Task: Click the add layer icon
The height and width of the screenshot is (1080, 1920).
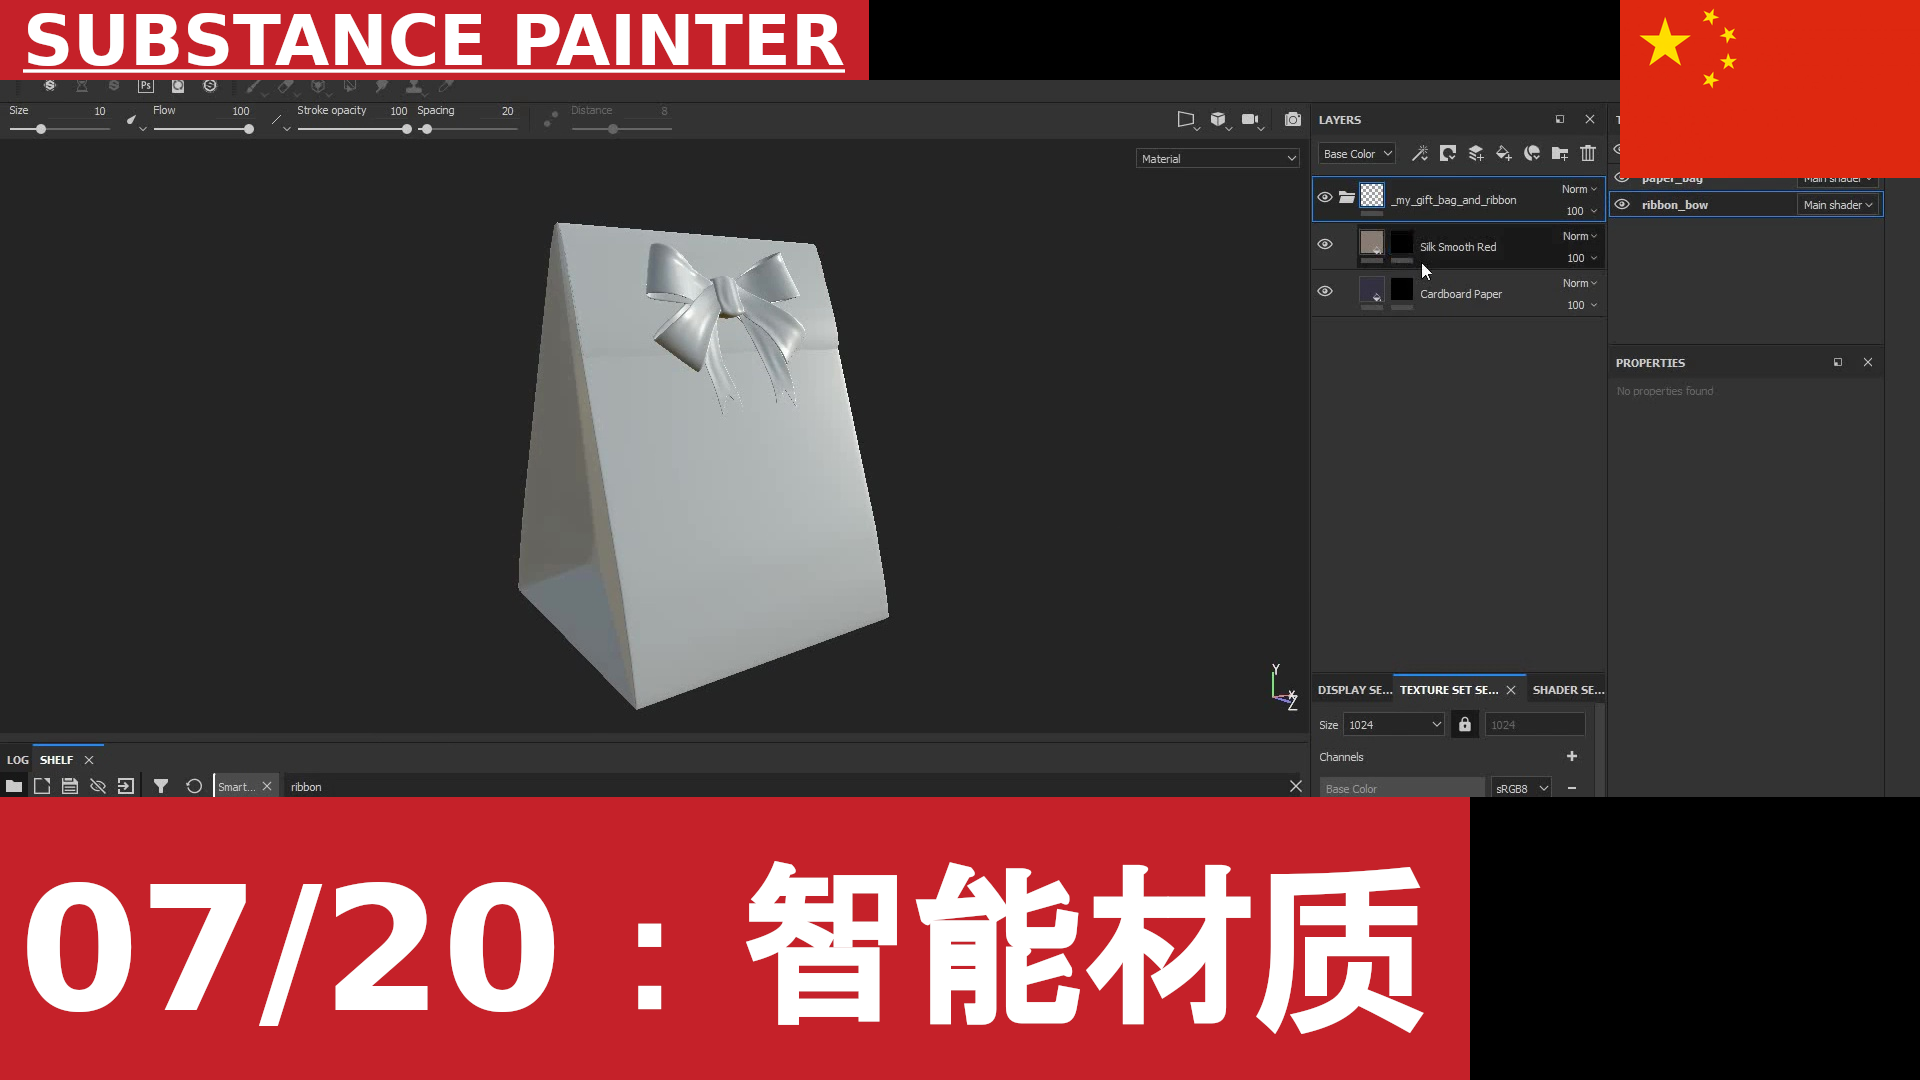Action: 1476,153
